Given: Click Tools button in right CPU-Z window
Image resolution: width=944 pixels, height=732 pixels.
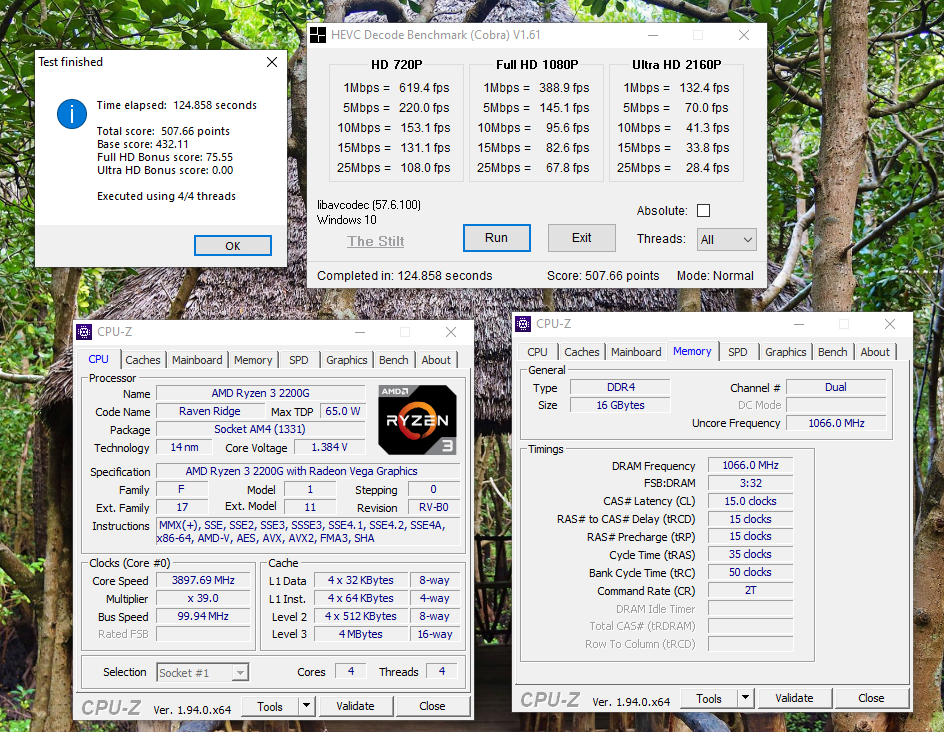Looking at the screenshot, I should pos(709,698).
